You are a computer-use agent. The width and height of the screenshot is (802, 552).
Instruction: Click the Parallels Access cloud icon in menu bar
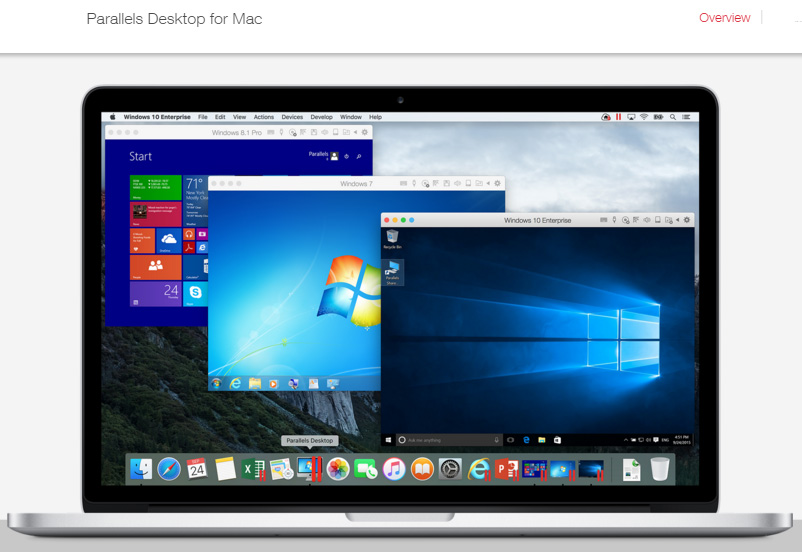tap(606, 117)
